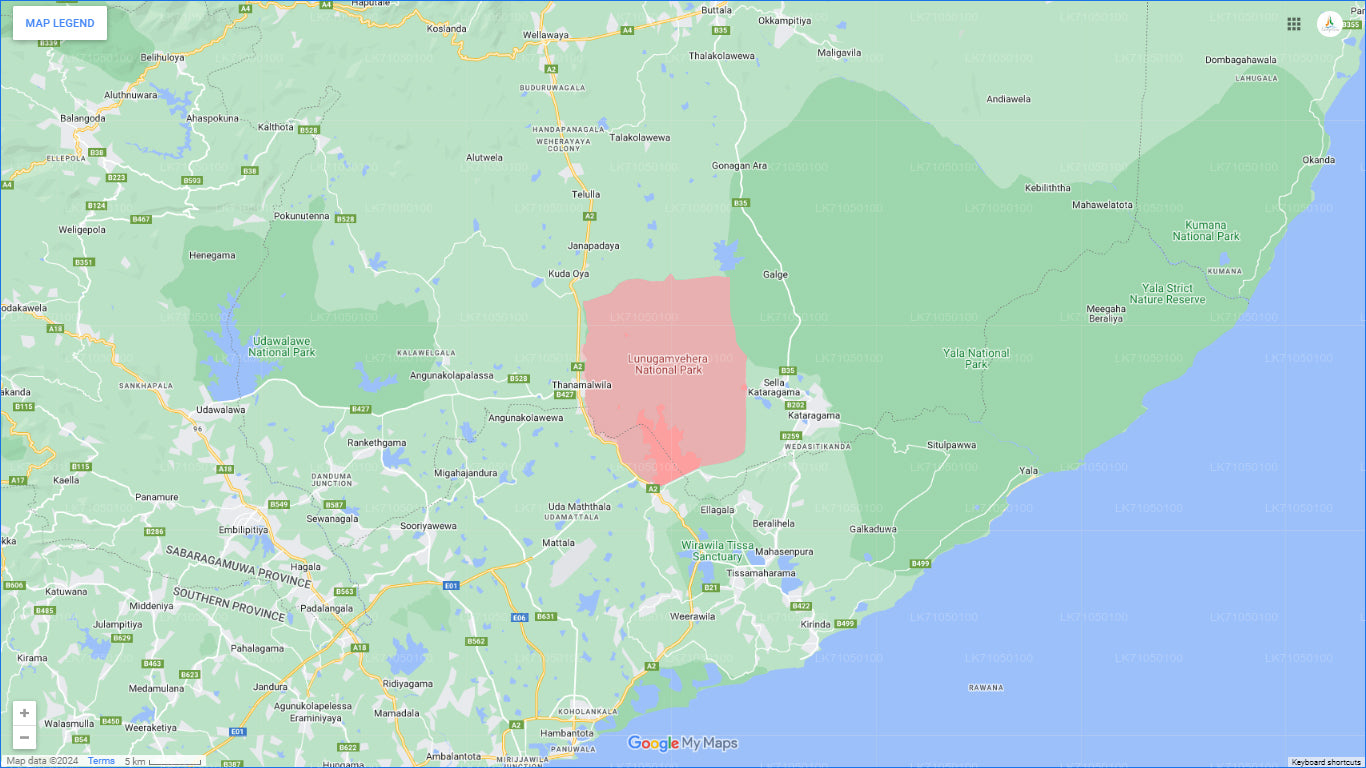The image size is (1366, 768).
Task: Click the Wirawila Tissa Sanctuary label
Action: pos(717,550)
